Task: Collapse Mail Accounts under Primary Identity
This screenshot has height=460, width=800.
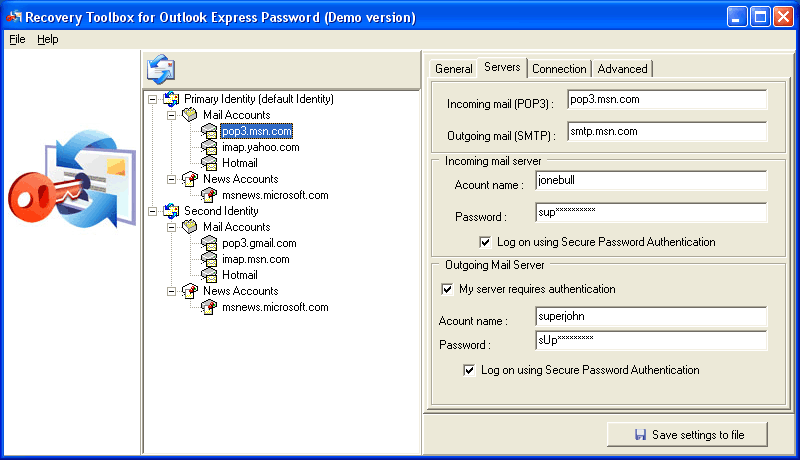Action: click(171, 115)
